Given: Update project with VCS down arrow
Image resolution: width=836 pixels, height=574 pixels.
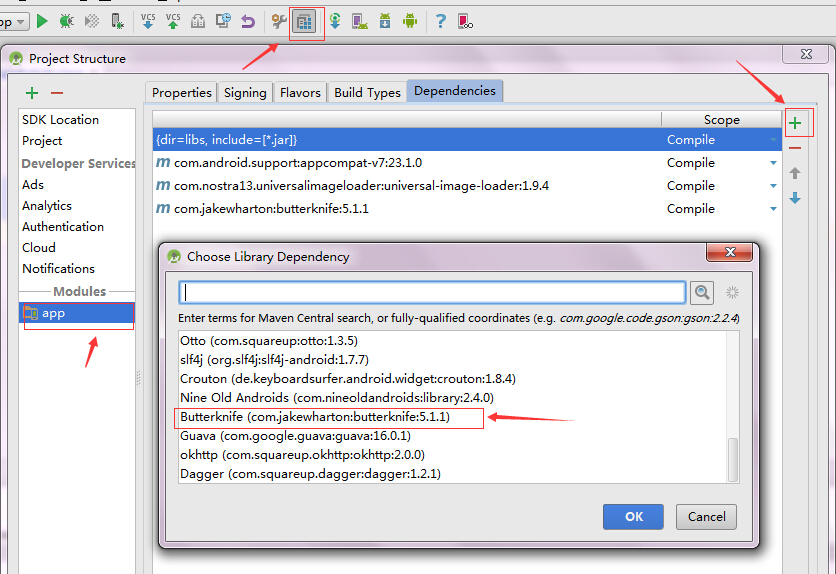Looking at the screenshot, I should [148, 21].
